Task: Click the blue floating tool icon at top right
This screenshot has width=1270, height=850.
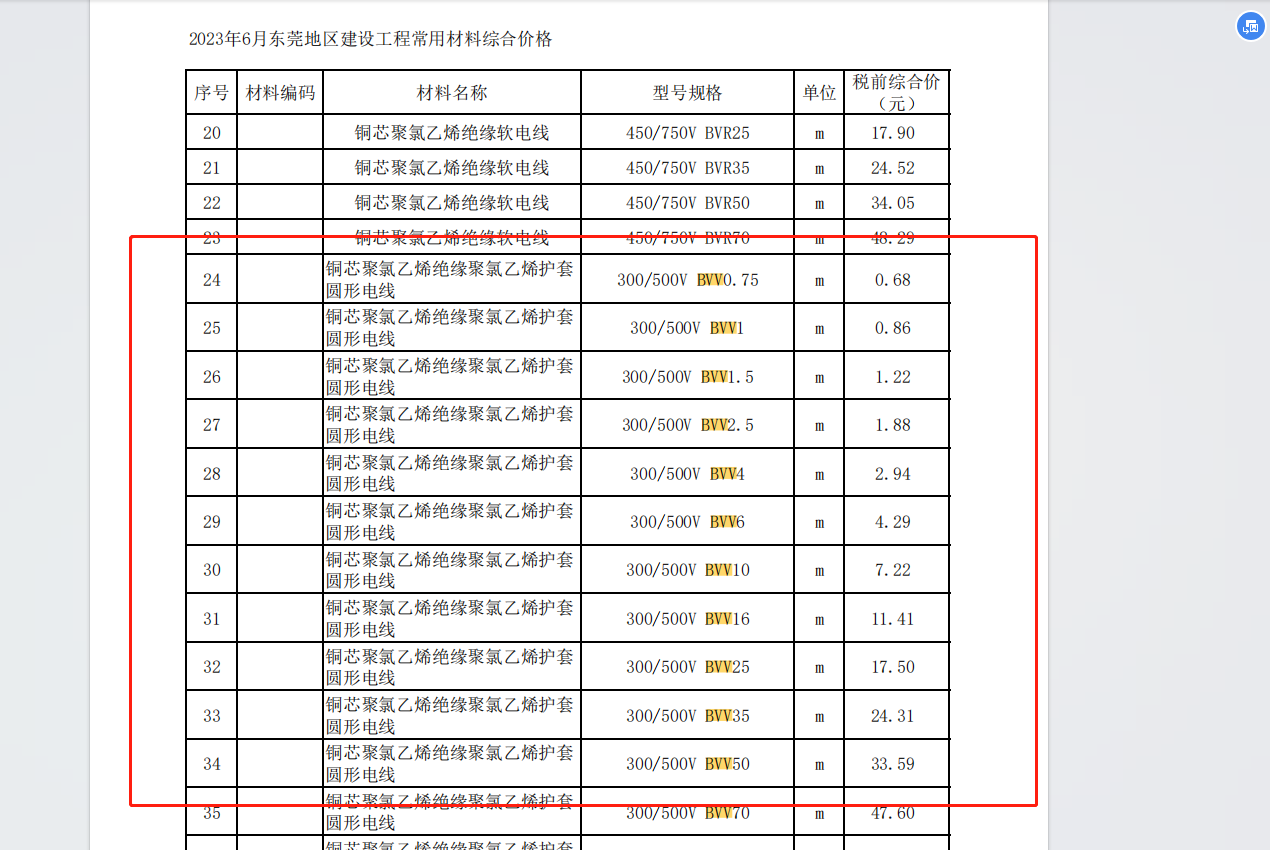Action: pos(1249,27)
